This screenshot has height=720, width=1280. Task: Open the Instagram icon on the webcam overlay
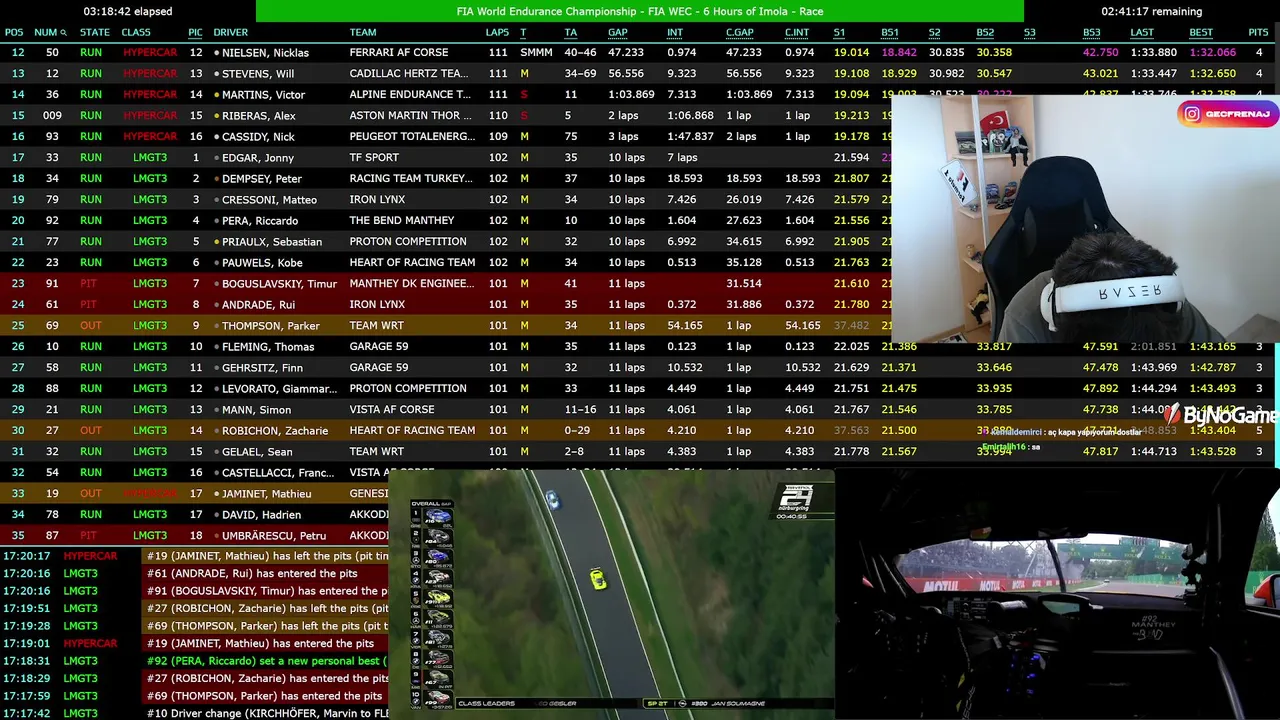[1192, 114]
